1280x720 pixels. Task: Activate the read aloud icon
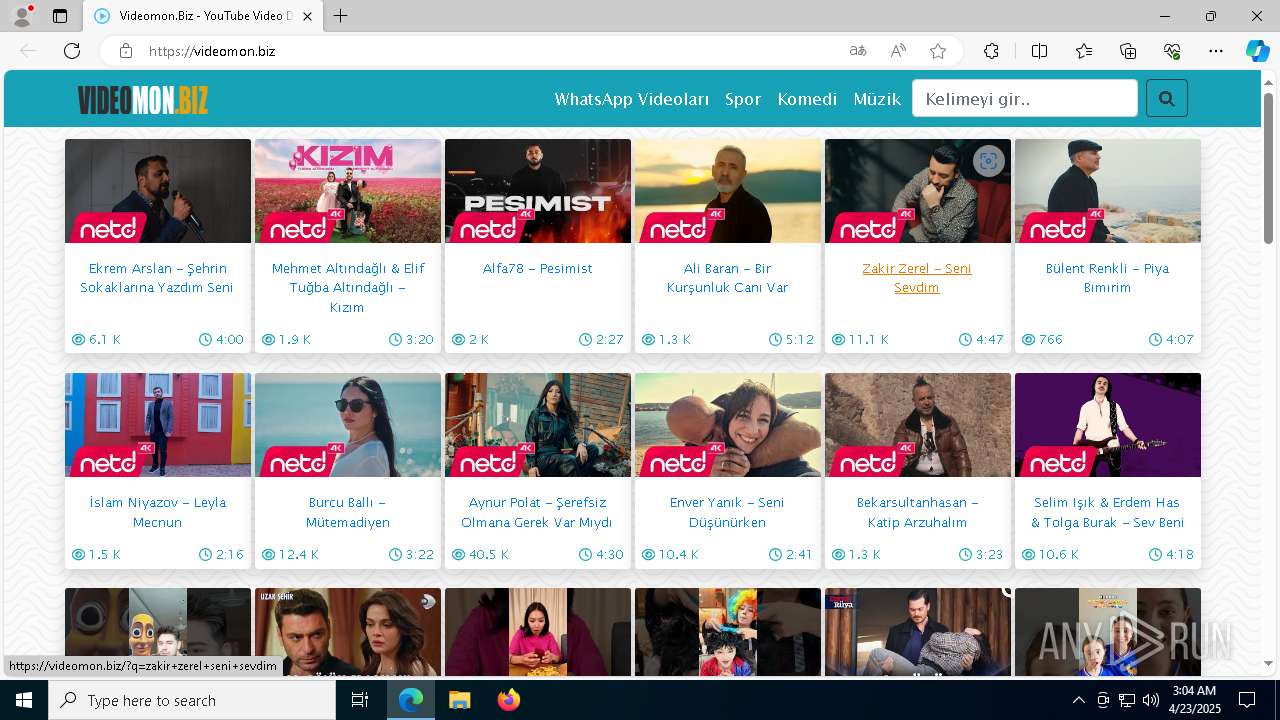pos(898,51)
